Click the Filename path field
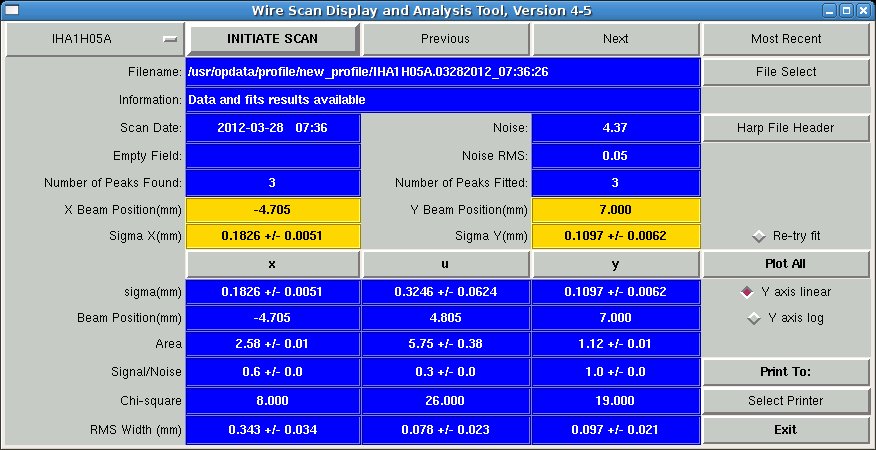The height and width of the screenshot is (450, 876). click(442, 72)
